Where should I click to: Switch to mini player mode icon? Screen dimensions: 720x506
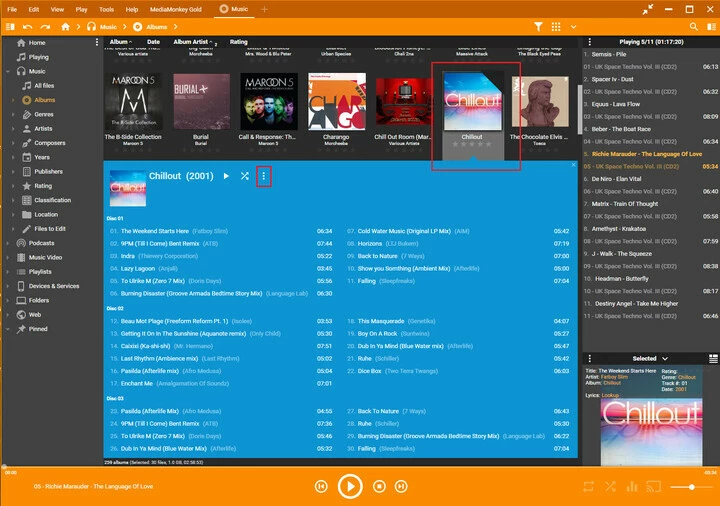[x=648, y=9]
